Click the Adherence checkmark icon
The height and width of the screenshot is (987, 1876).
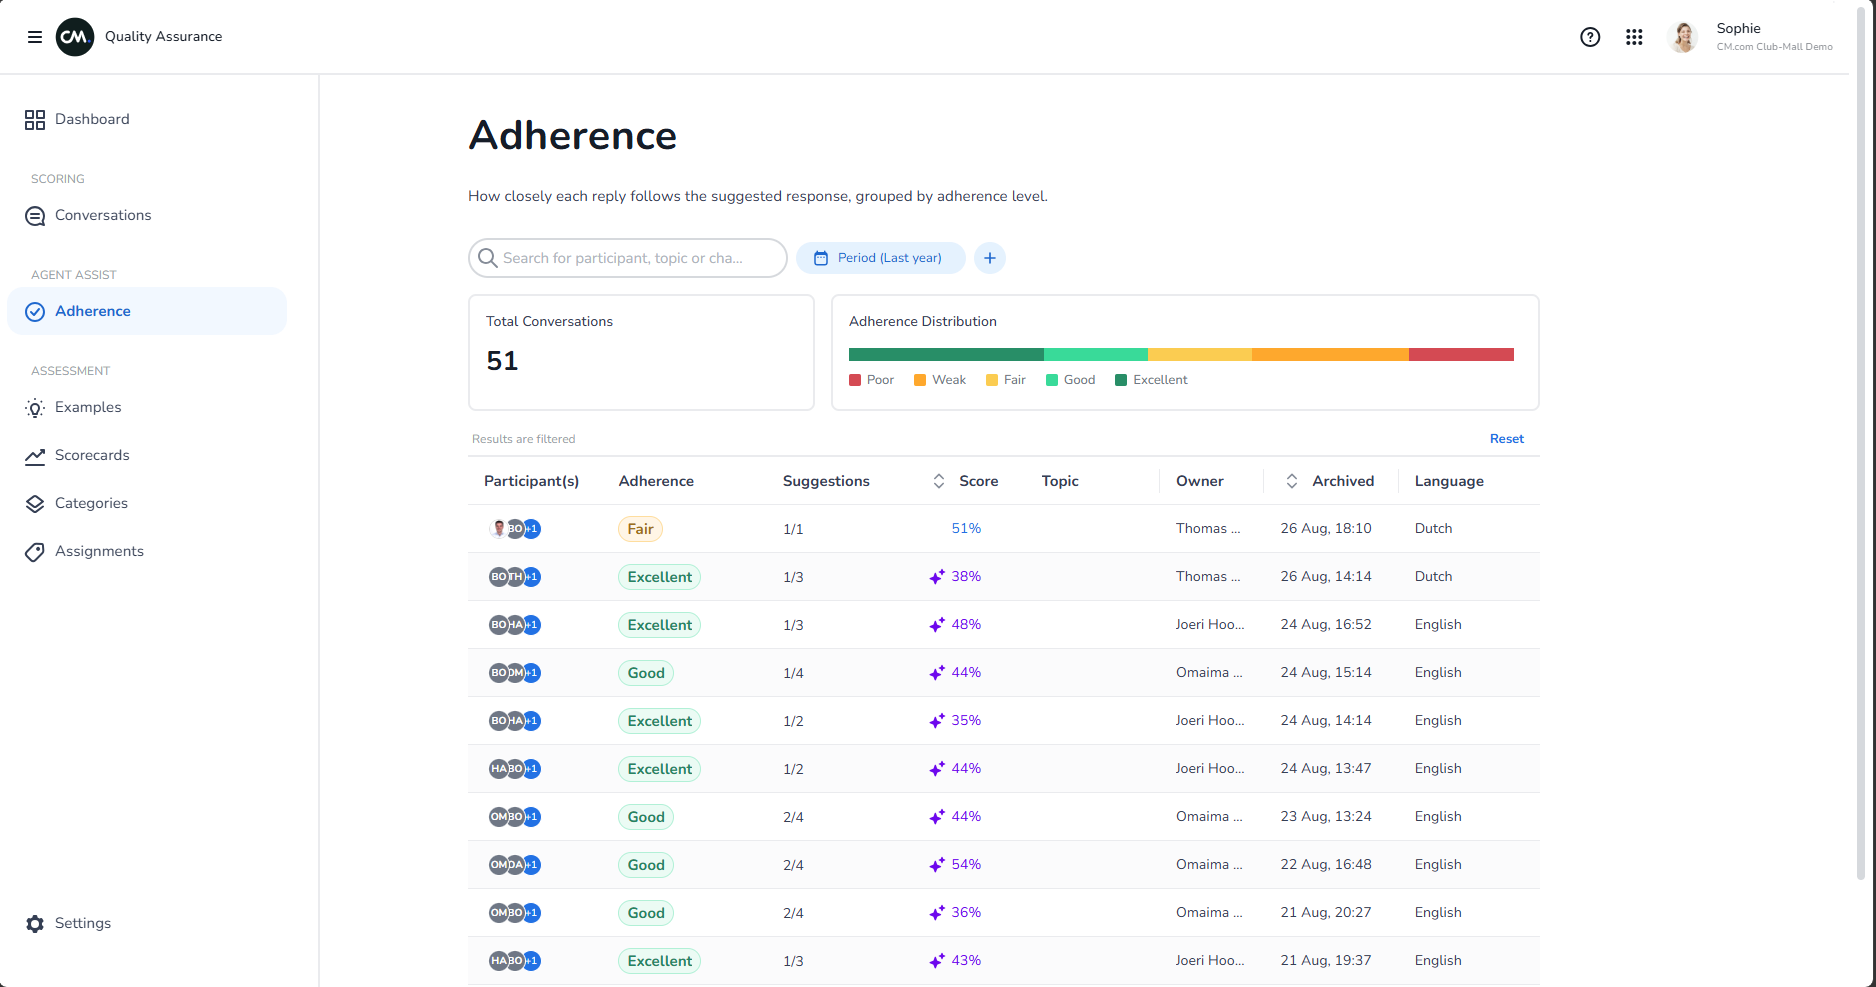[35, 312]
